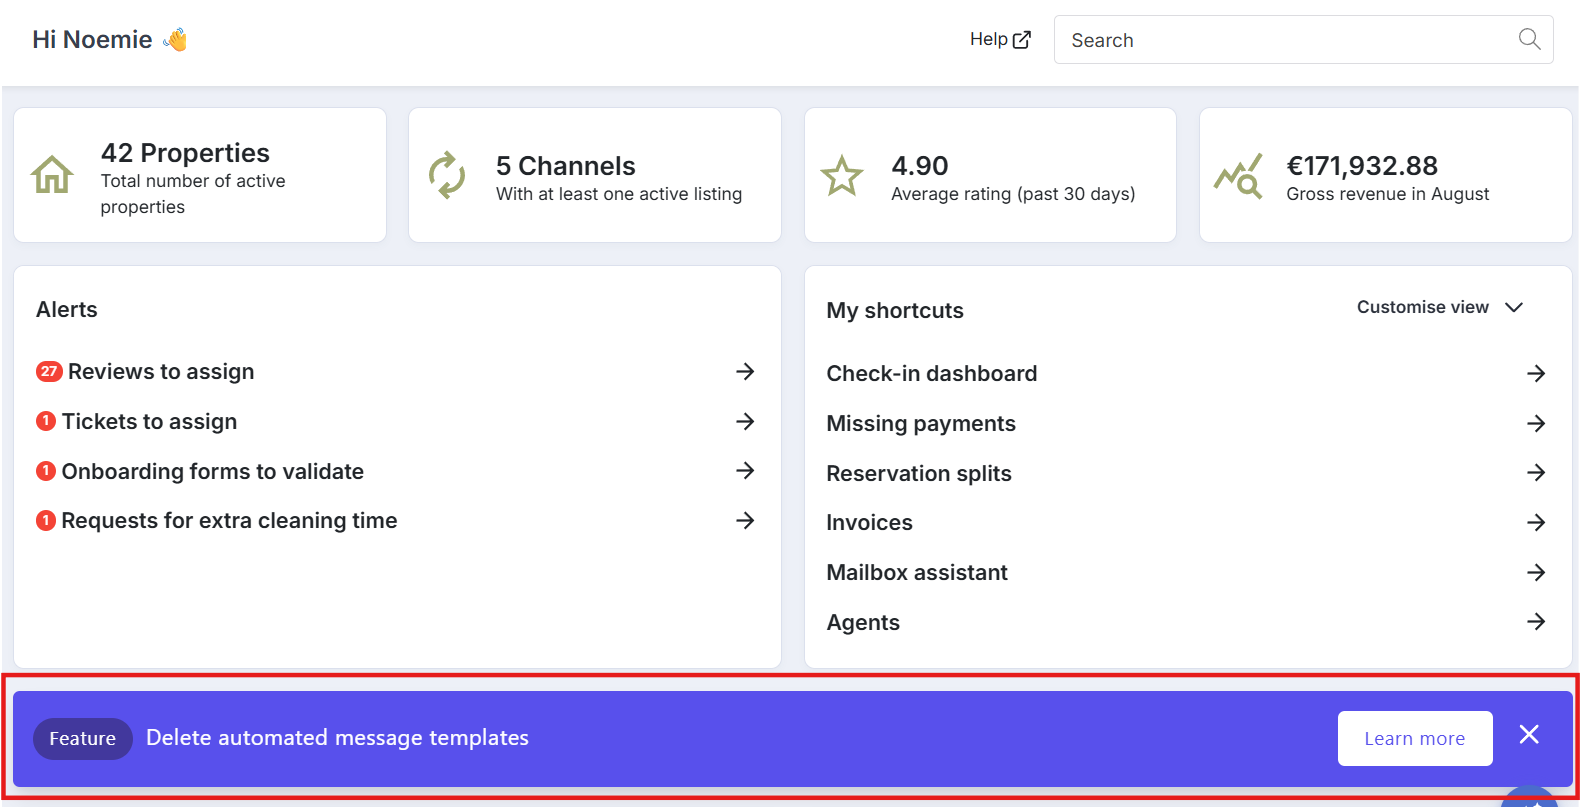Image resolution: width=1580 pixels, height=807 pixels.
Task: Click 'Gross revenue in August' text
Action: coord(1388,194)
